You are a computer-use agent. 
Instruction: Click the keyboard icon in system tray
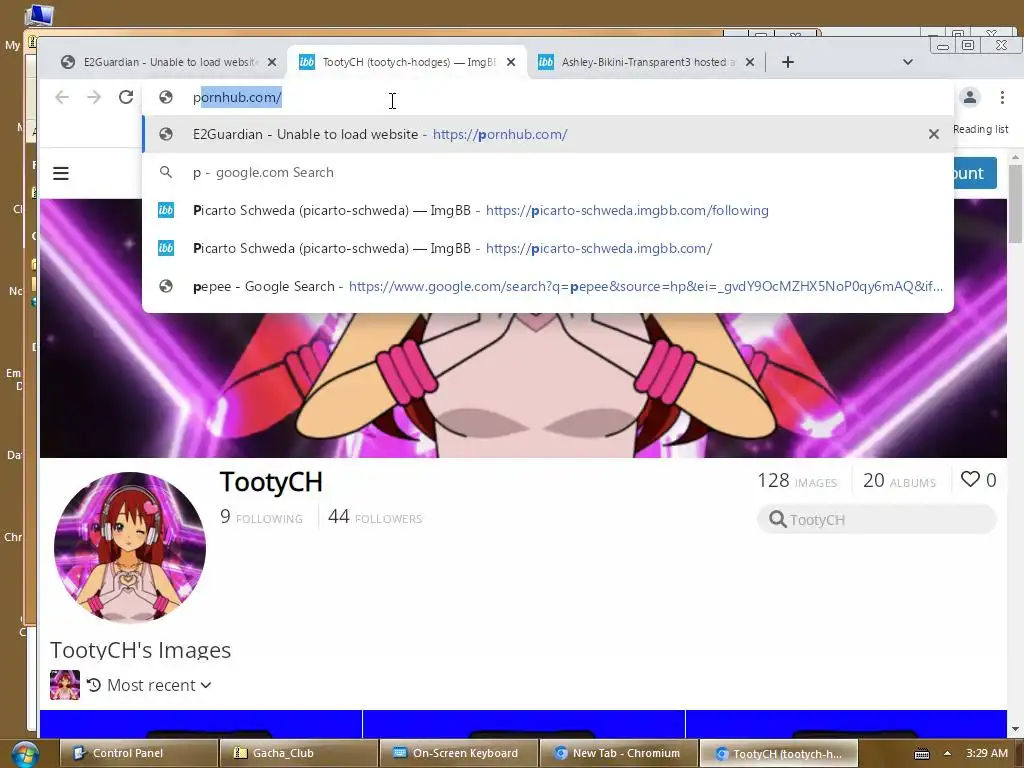pos(921,754)
